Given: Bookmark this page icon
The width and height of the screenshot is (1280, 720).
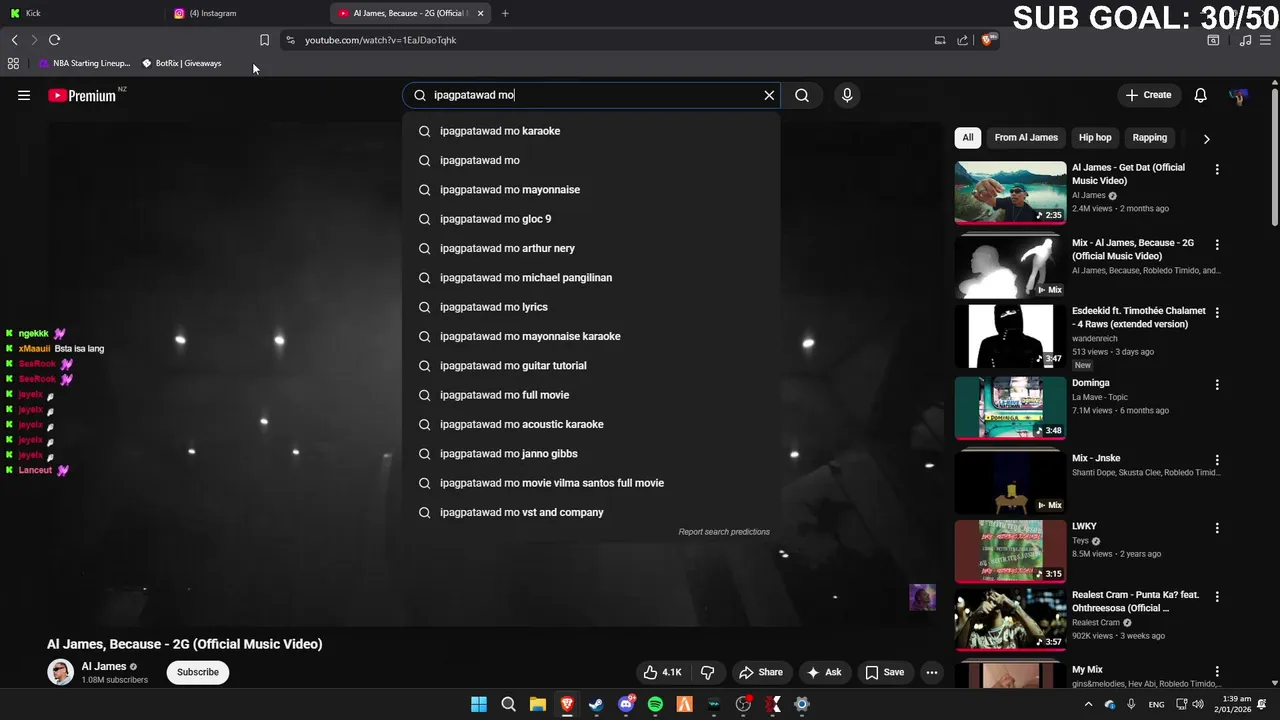Looking at the screenshot, I should click(264, 40).
